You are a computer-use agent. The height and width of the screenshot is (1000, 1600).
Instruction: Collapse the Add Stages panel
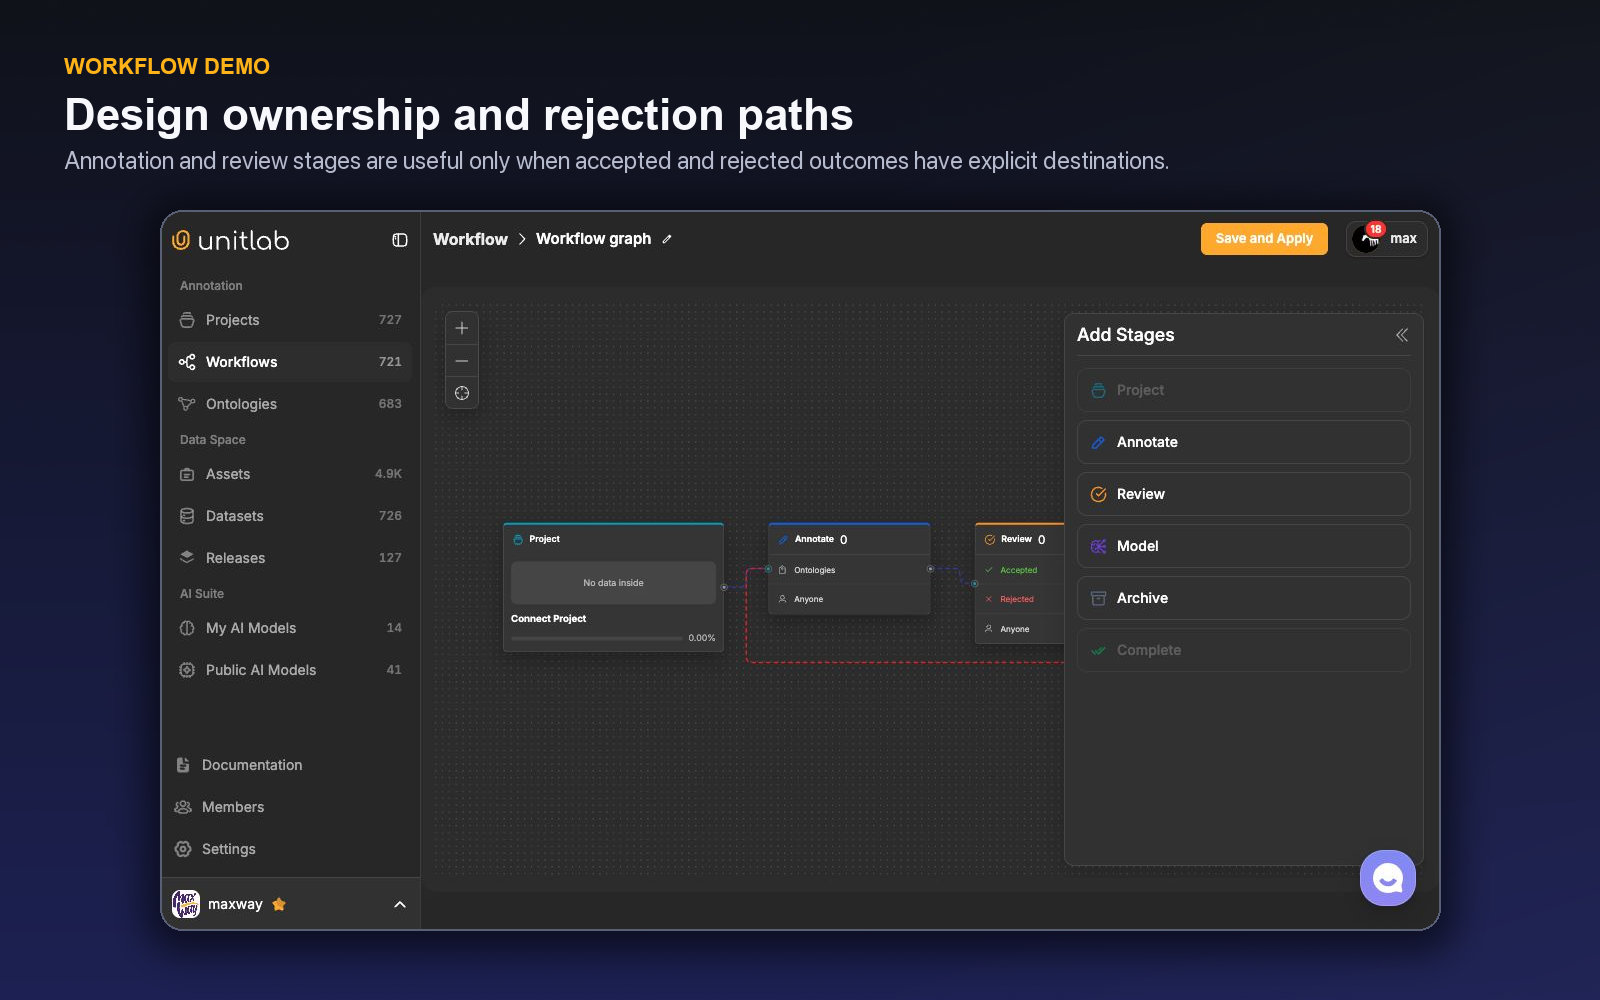[1402, 335]
